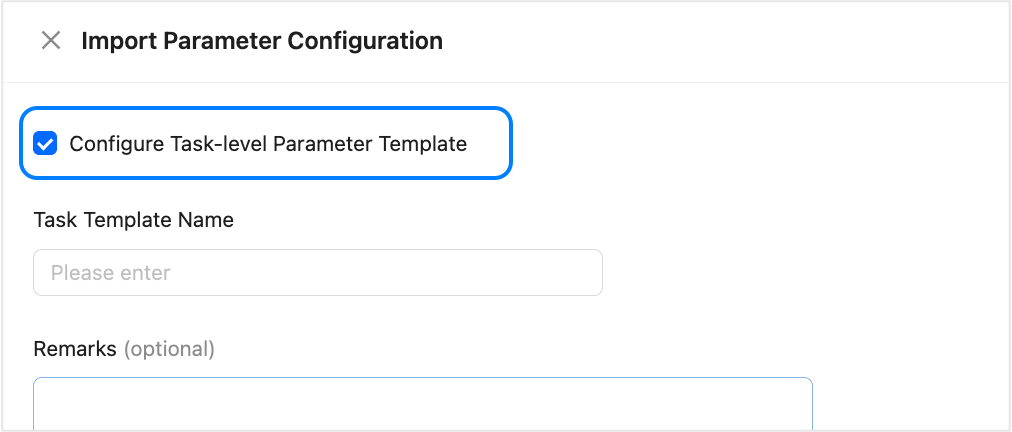
Task: Click the 'Please enter' placeholder field
Action: click(x=110, y=272)
